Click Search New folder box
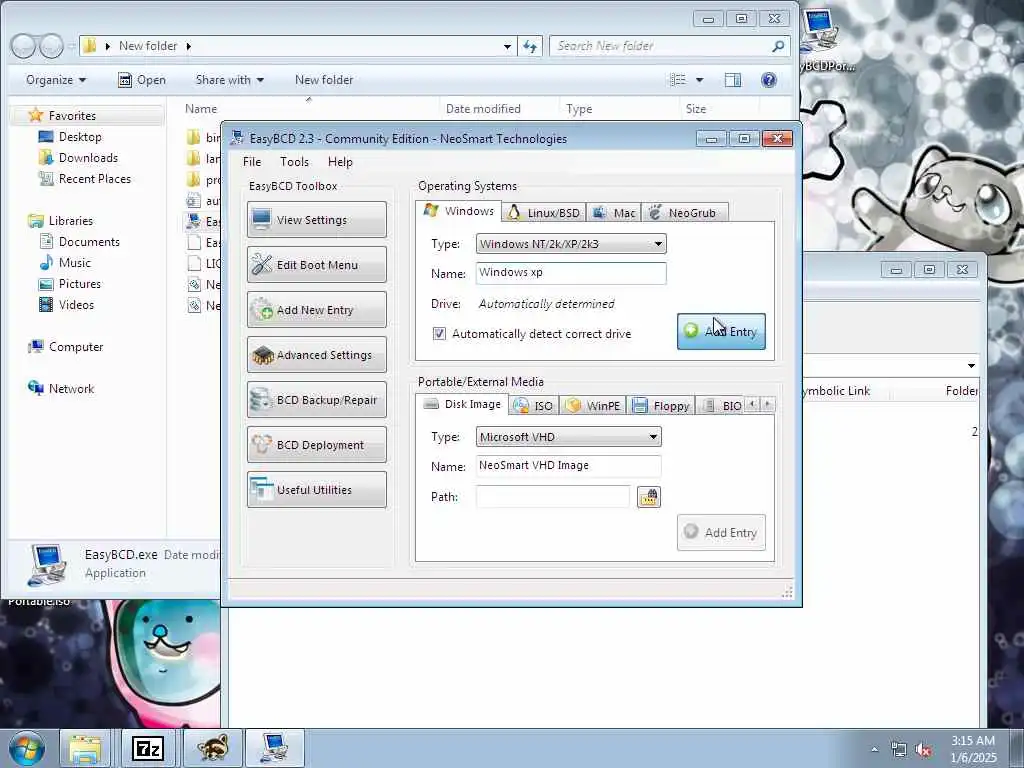1024x768 pixels. coord(670,46)
